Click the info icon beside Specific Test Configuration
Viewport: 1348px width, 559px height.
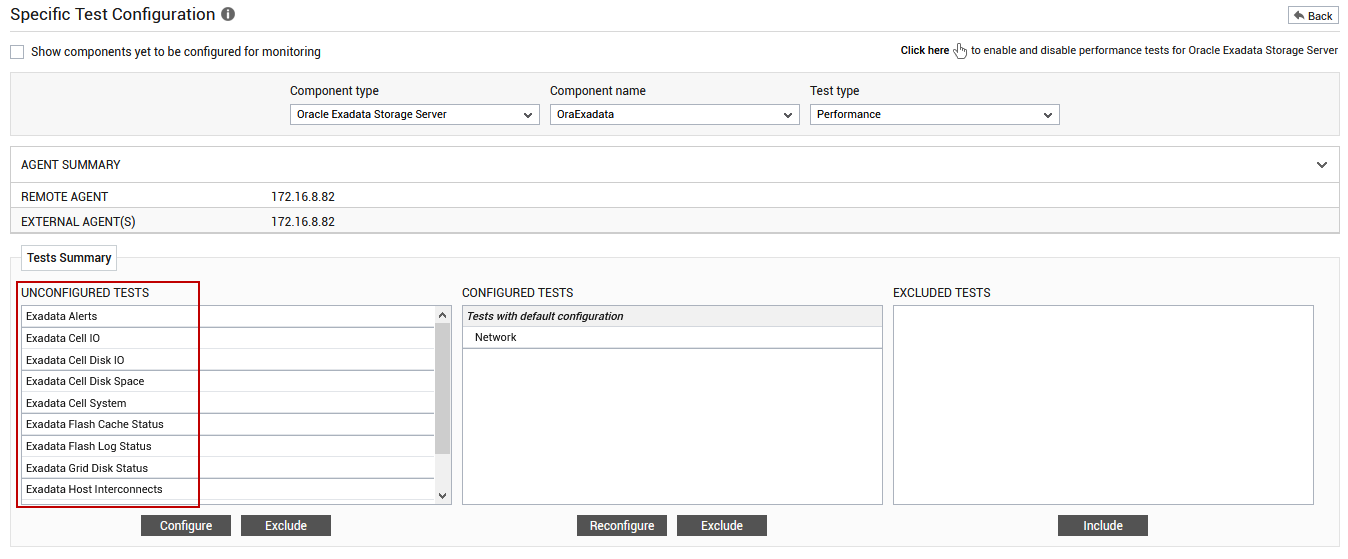coord(228,15)
